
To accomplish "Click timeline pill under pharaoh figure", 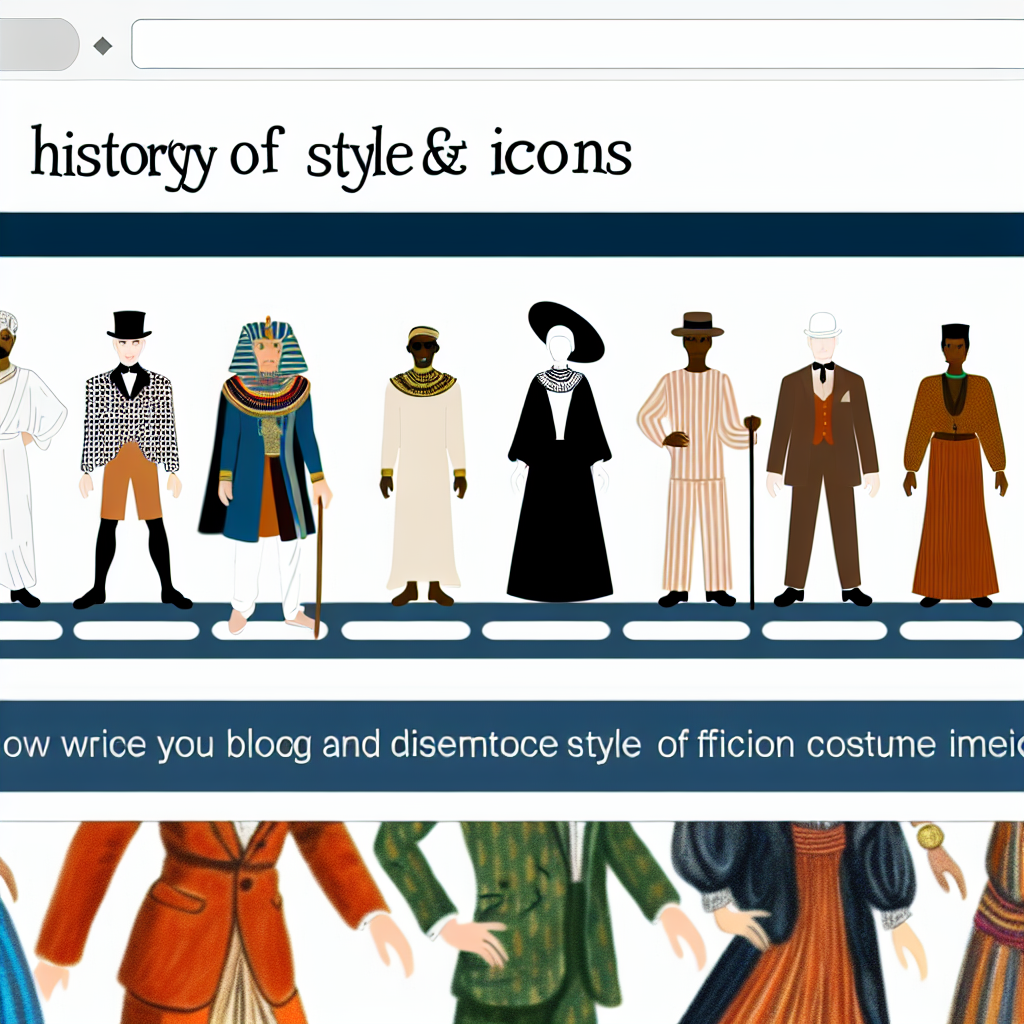I will coord(270,630).
